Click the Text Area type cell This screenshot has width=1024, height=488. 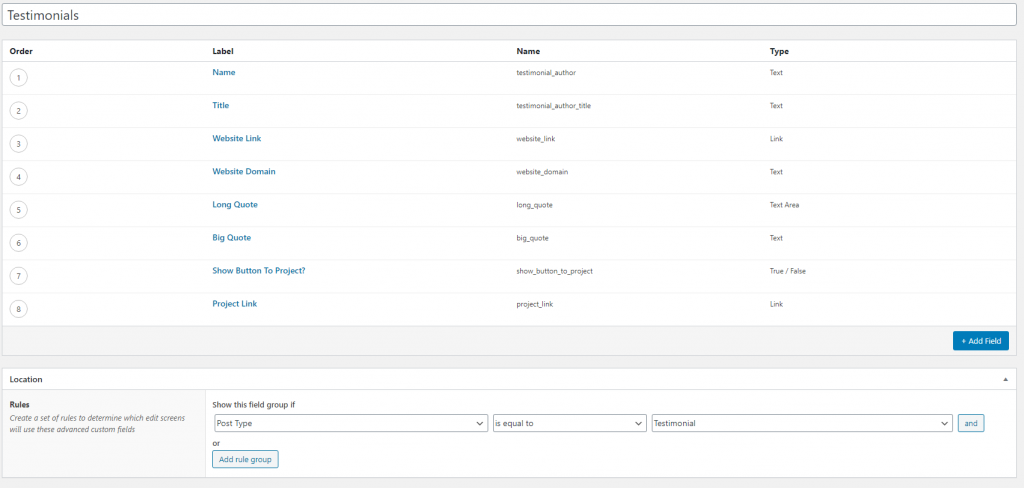(x=784, y=204)
